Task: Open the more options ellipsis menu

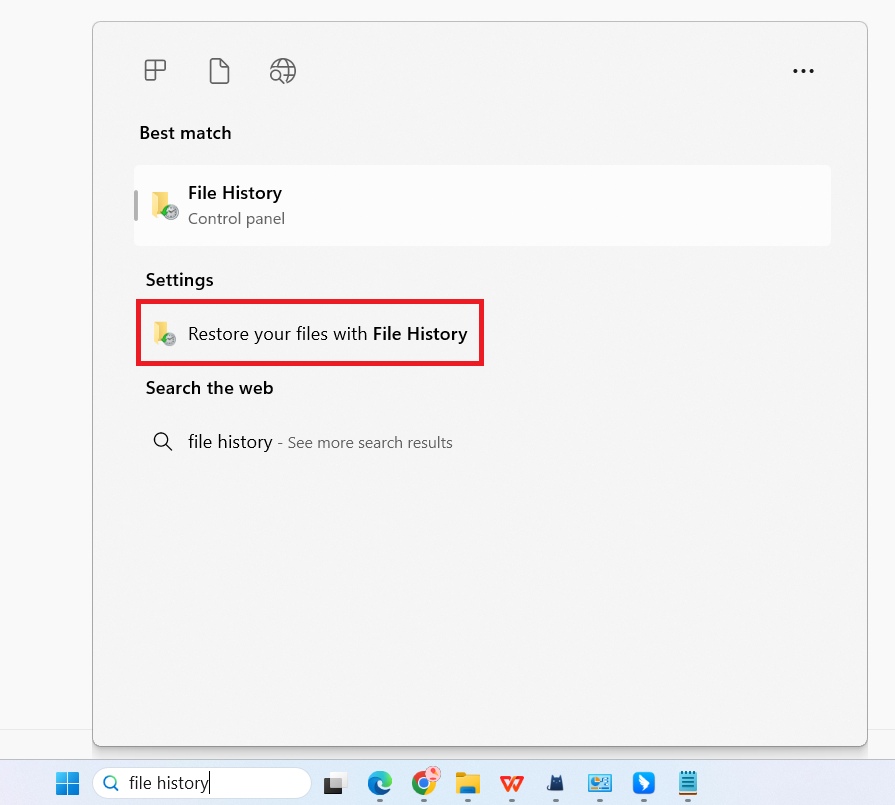Action: [x=803, y=70]
